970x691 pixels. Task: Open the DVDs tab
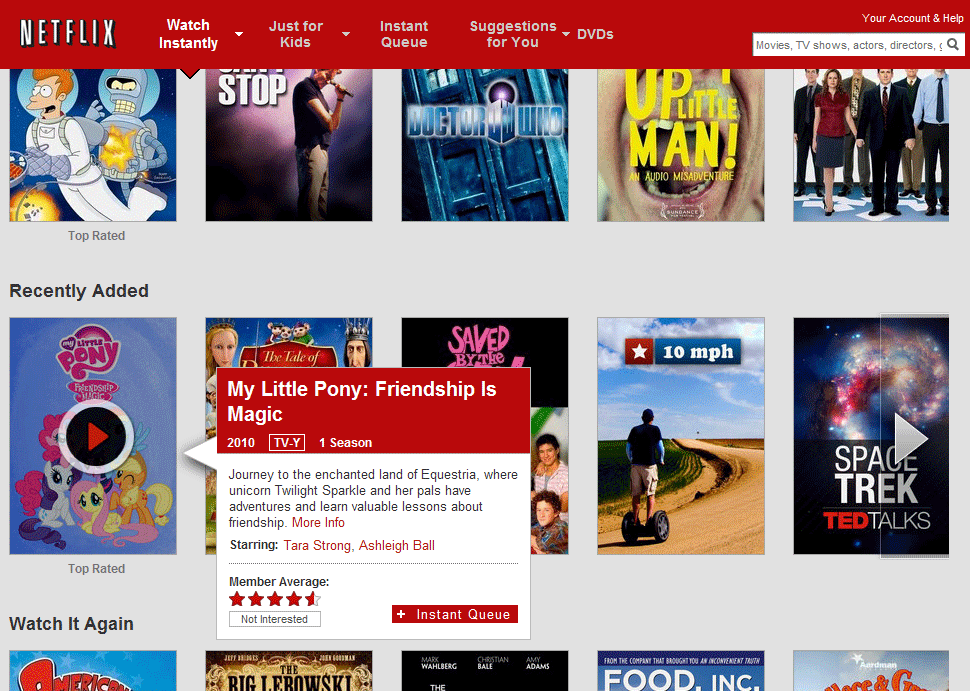click(595, 34)
